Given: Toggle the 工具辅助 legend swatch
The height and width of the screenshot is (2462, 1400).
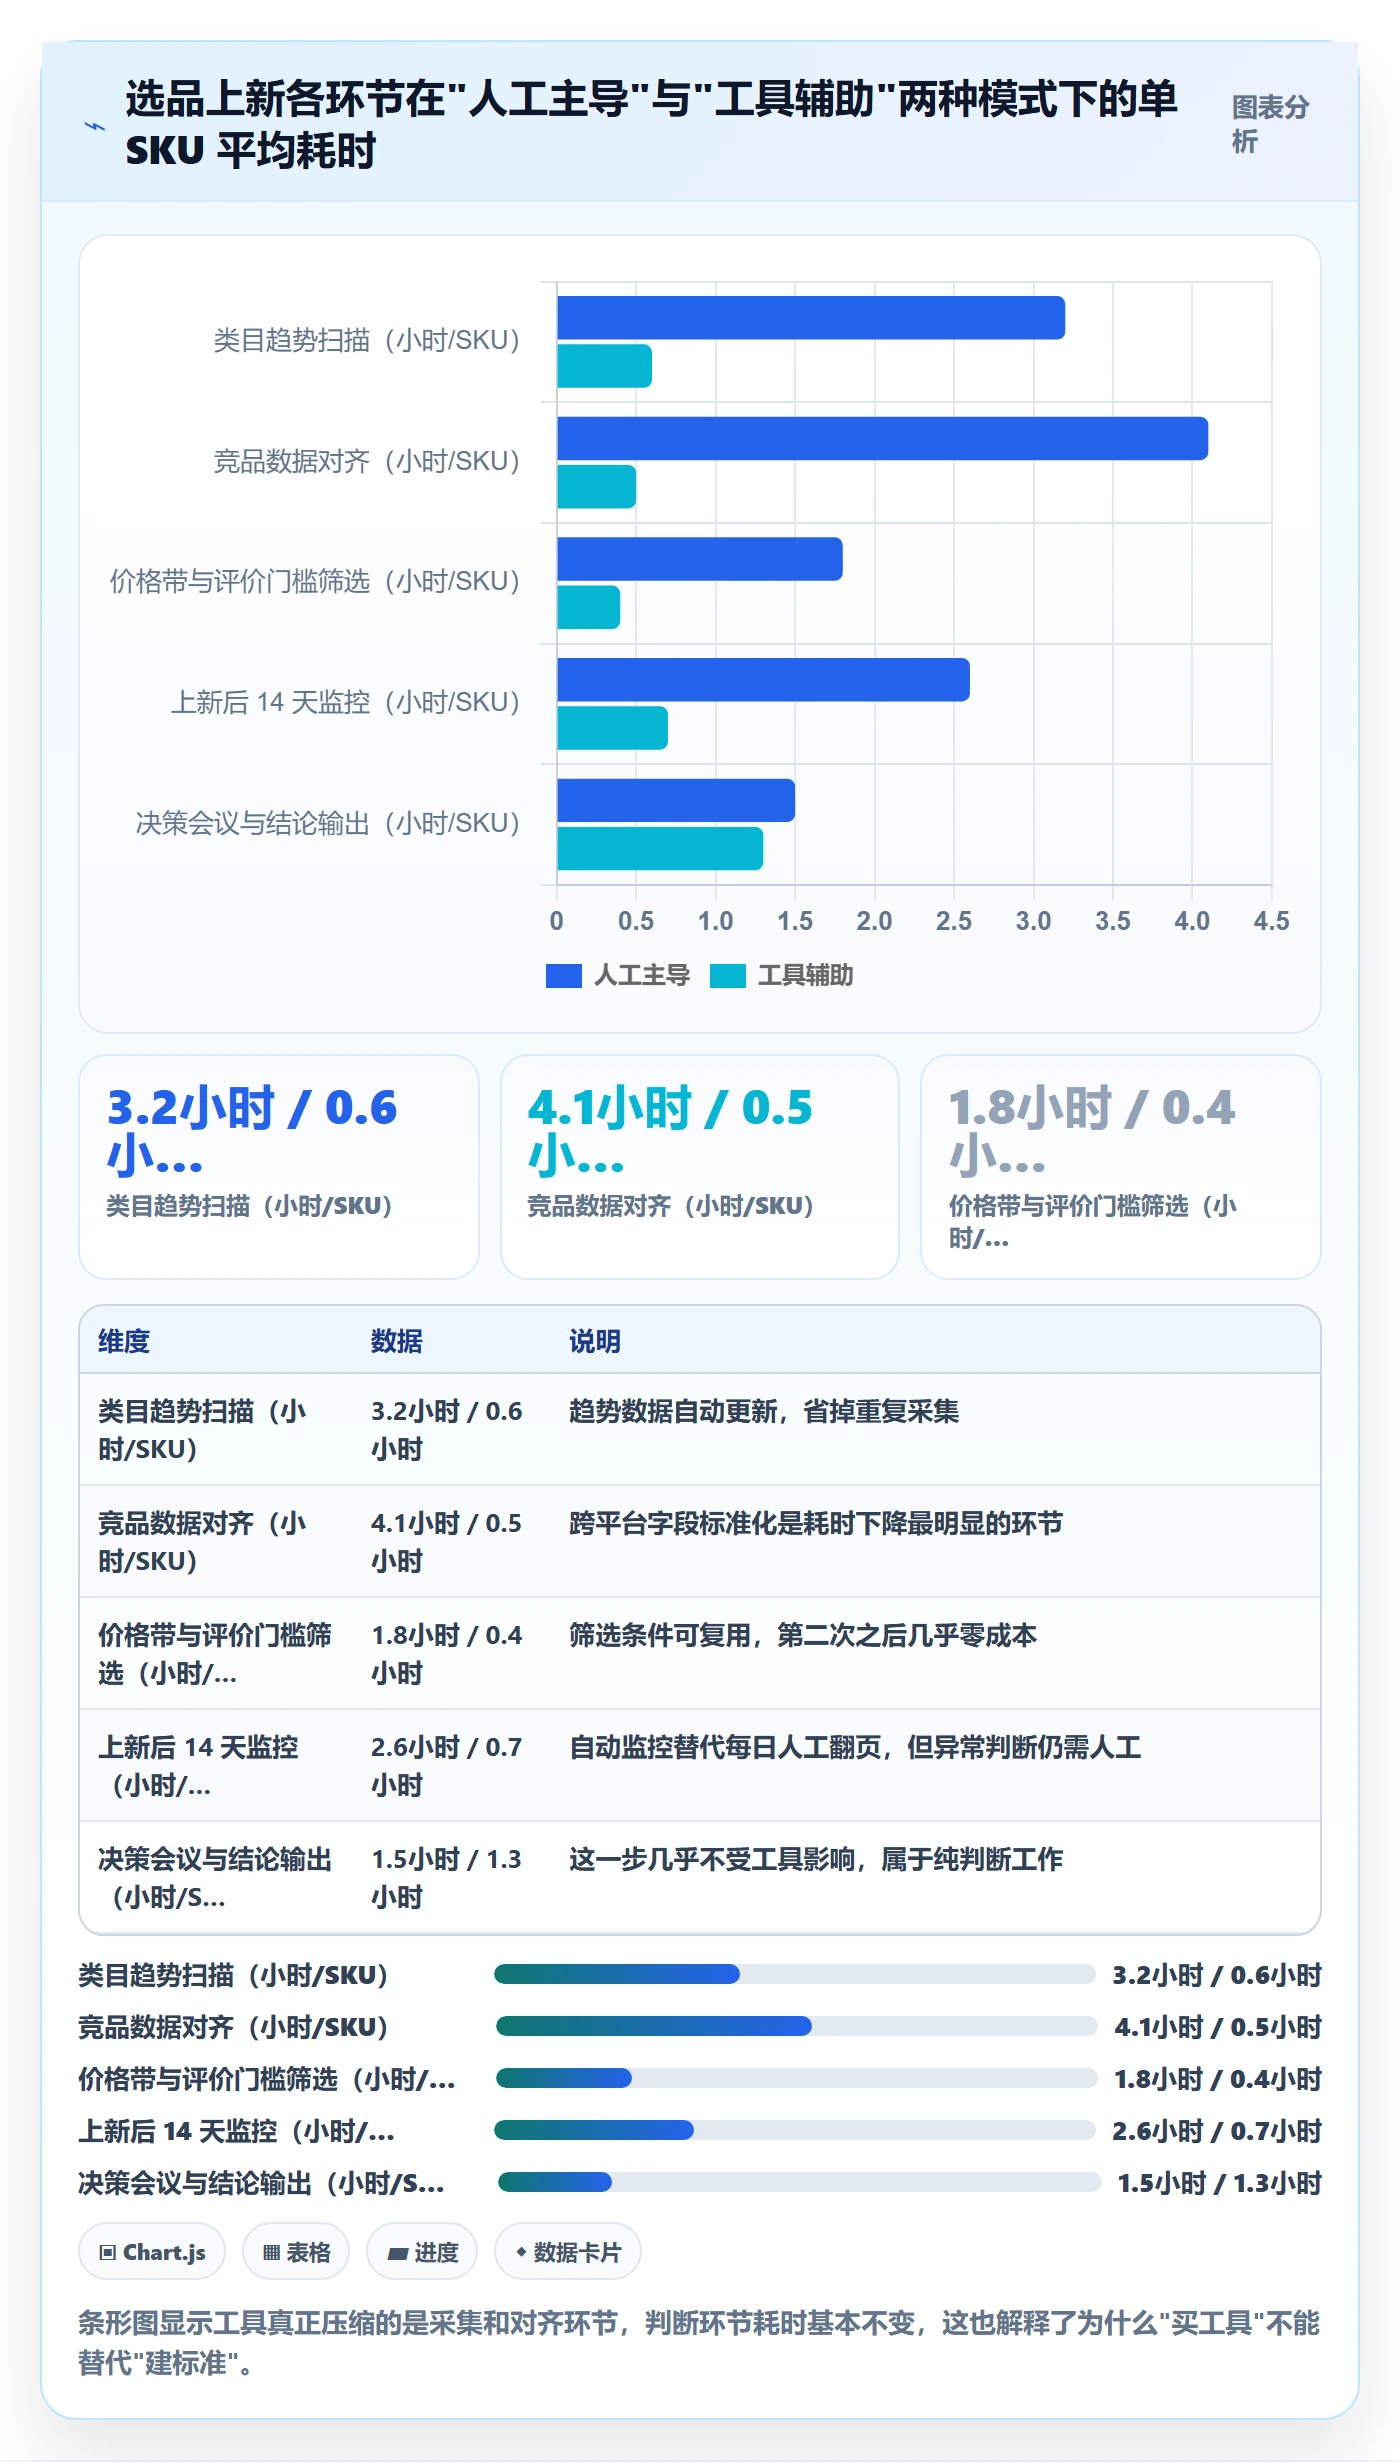Looking at the screenshot, I should pyautogui.click(x=728, y=975).
